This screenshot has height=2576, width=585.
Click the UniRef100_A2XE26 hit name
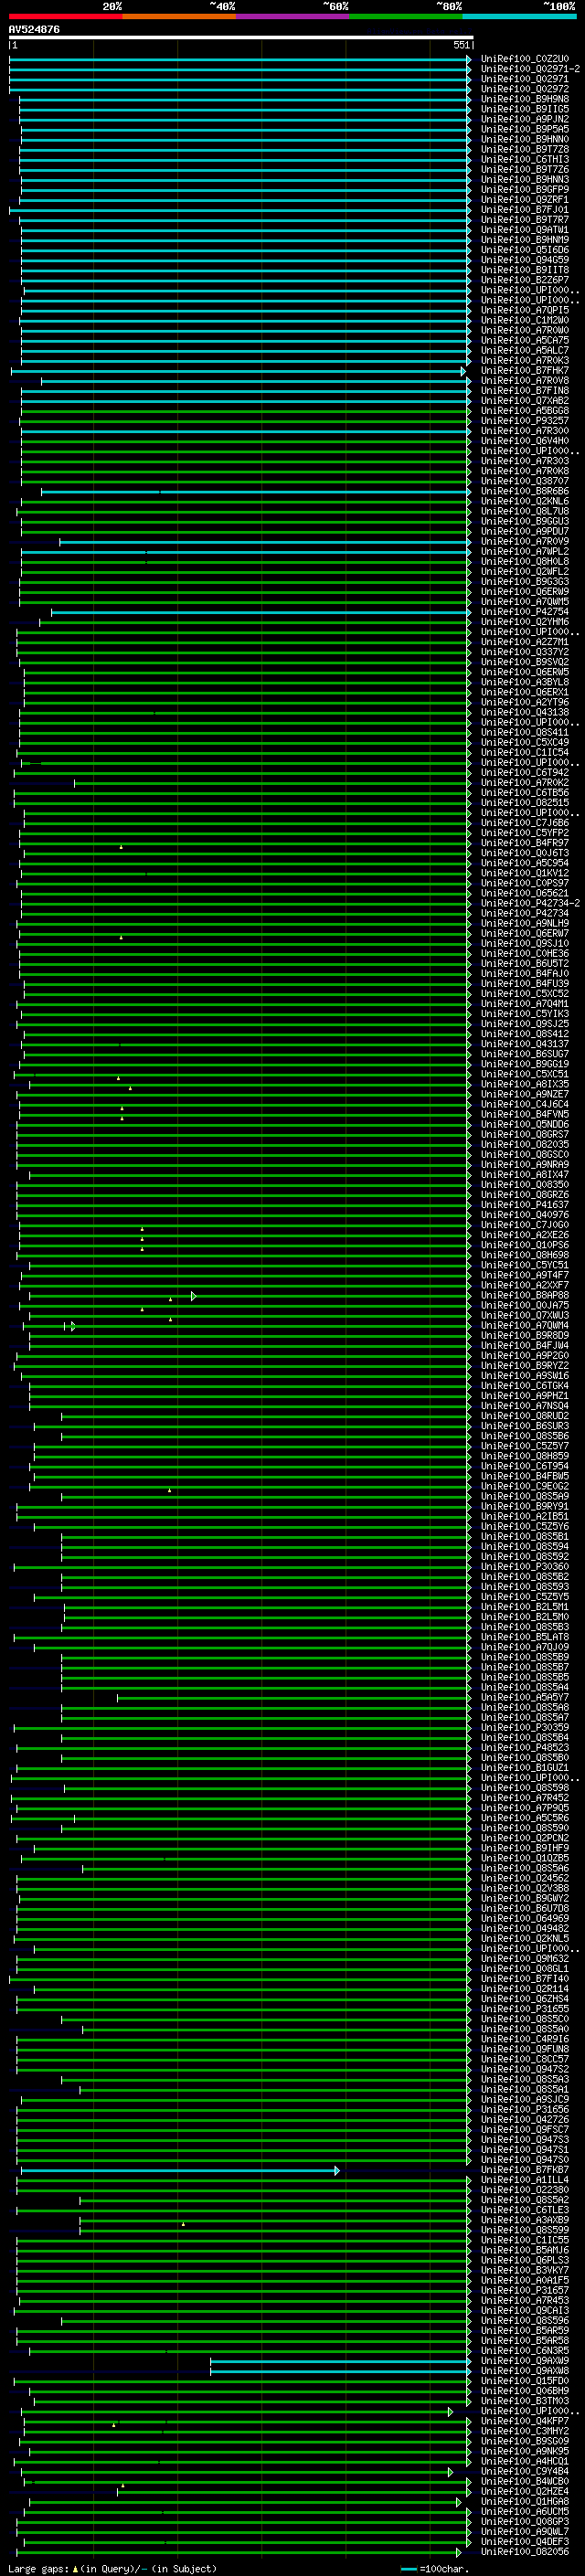point(524,1235)
